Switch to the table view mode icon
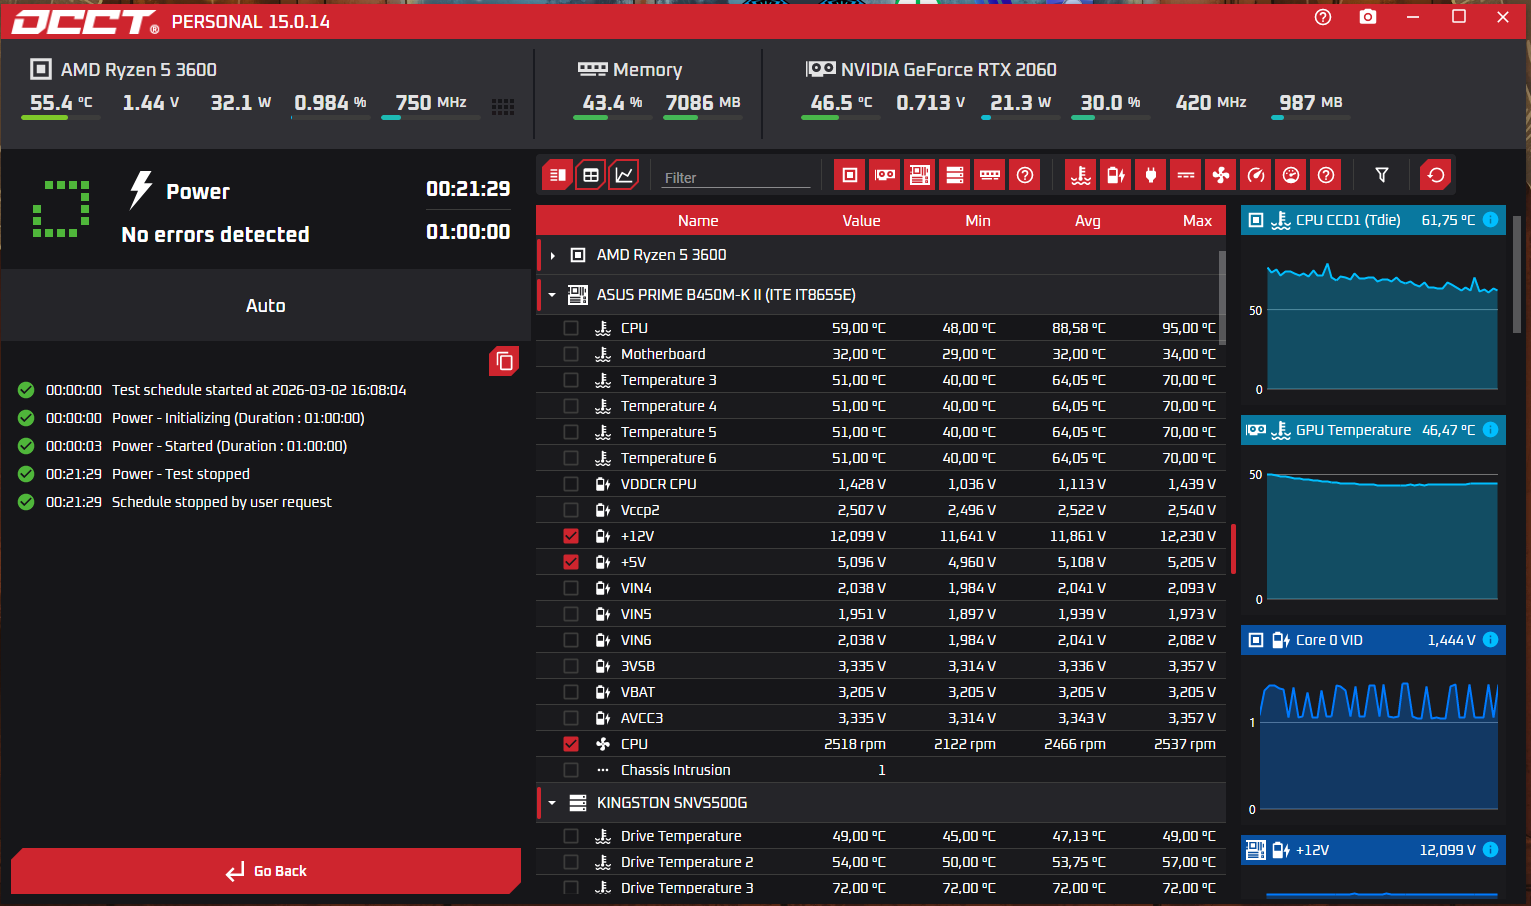Image resolution: width=1531 pixels, height=906 pixels. click(x=591, y=175)
